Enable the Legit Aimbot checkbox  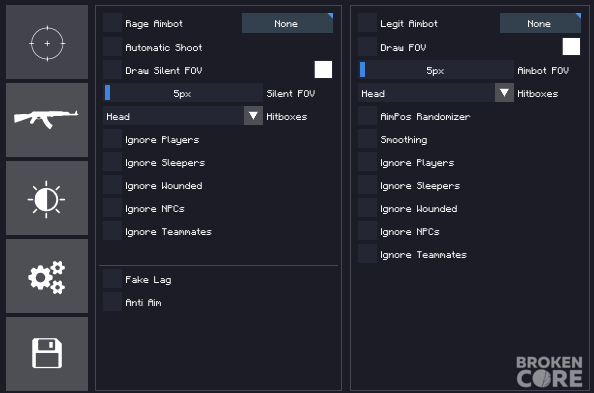coord(367,23)
